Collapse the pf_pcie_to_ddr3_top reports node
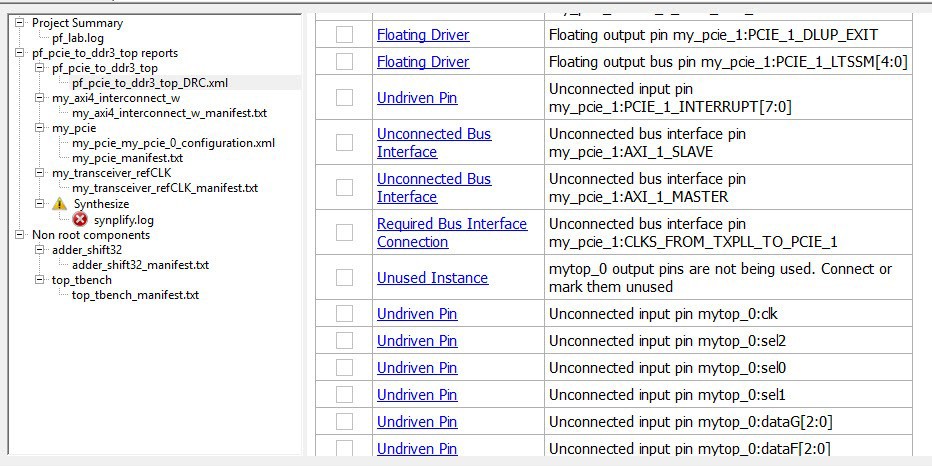 pos(21,53)
